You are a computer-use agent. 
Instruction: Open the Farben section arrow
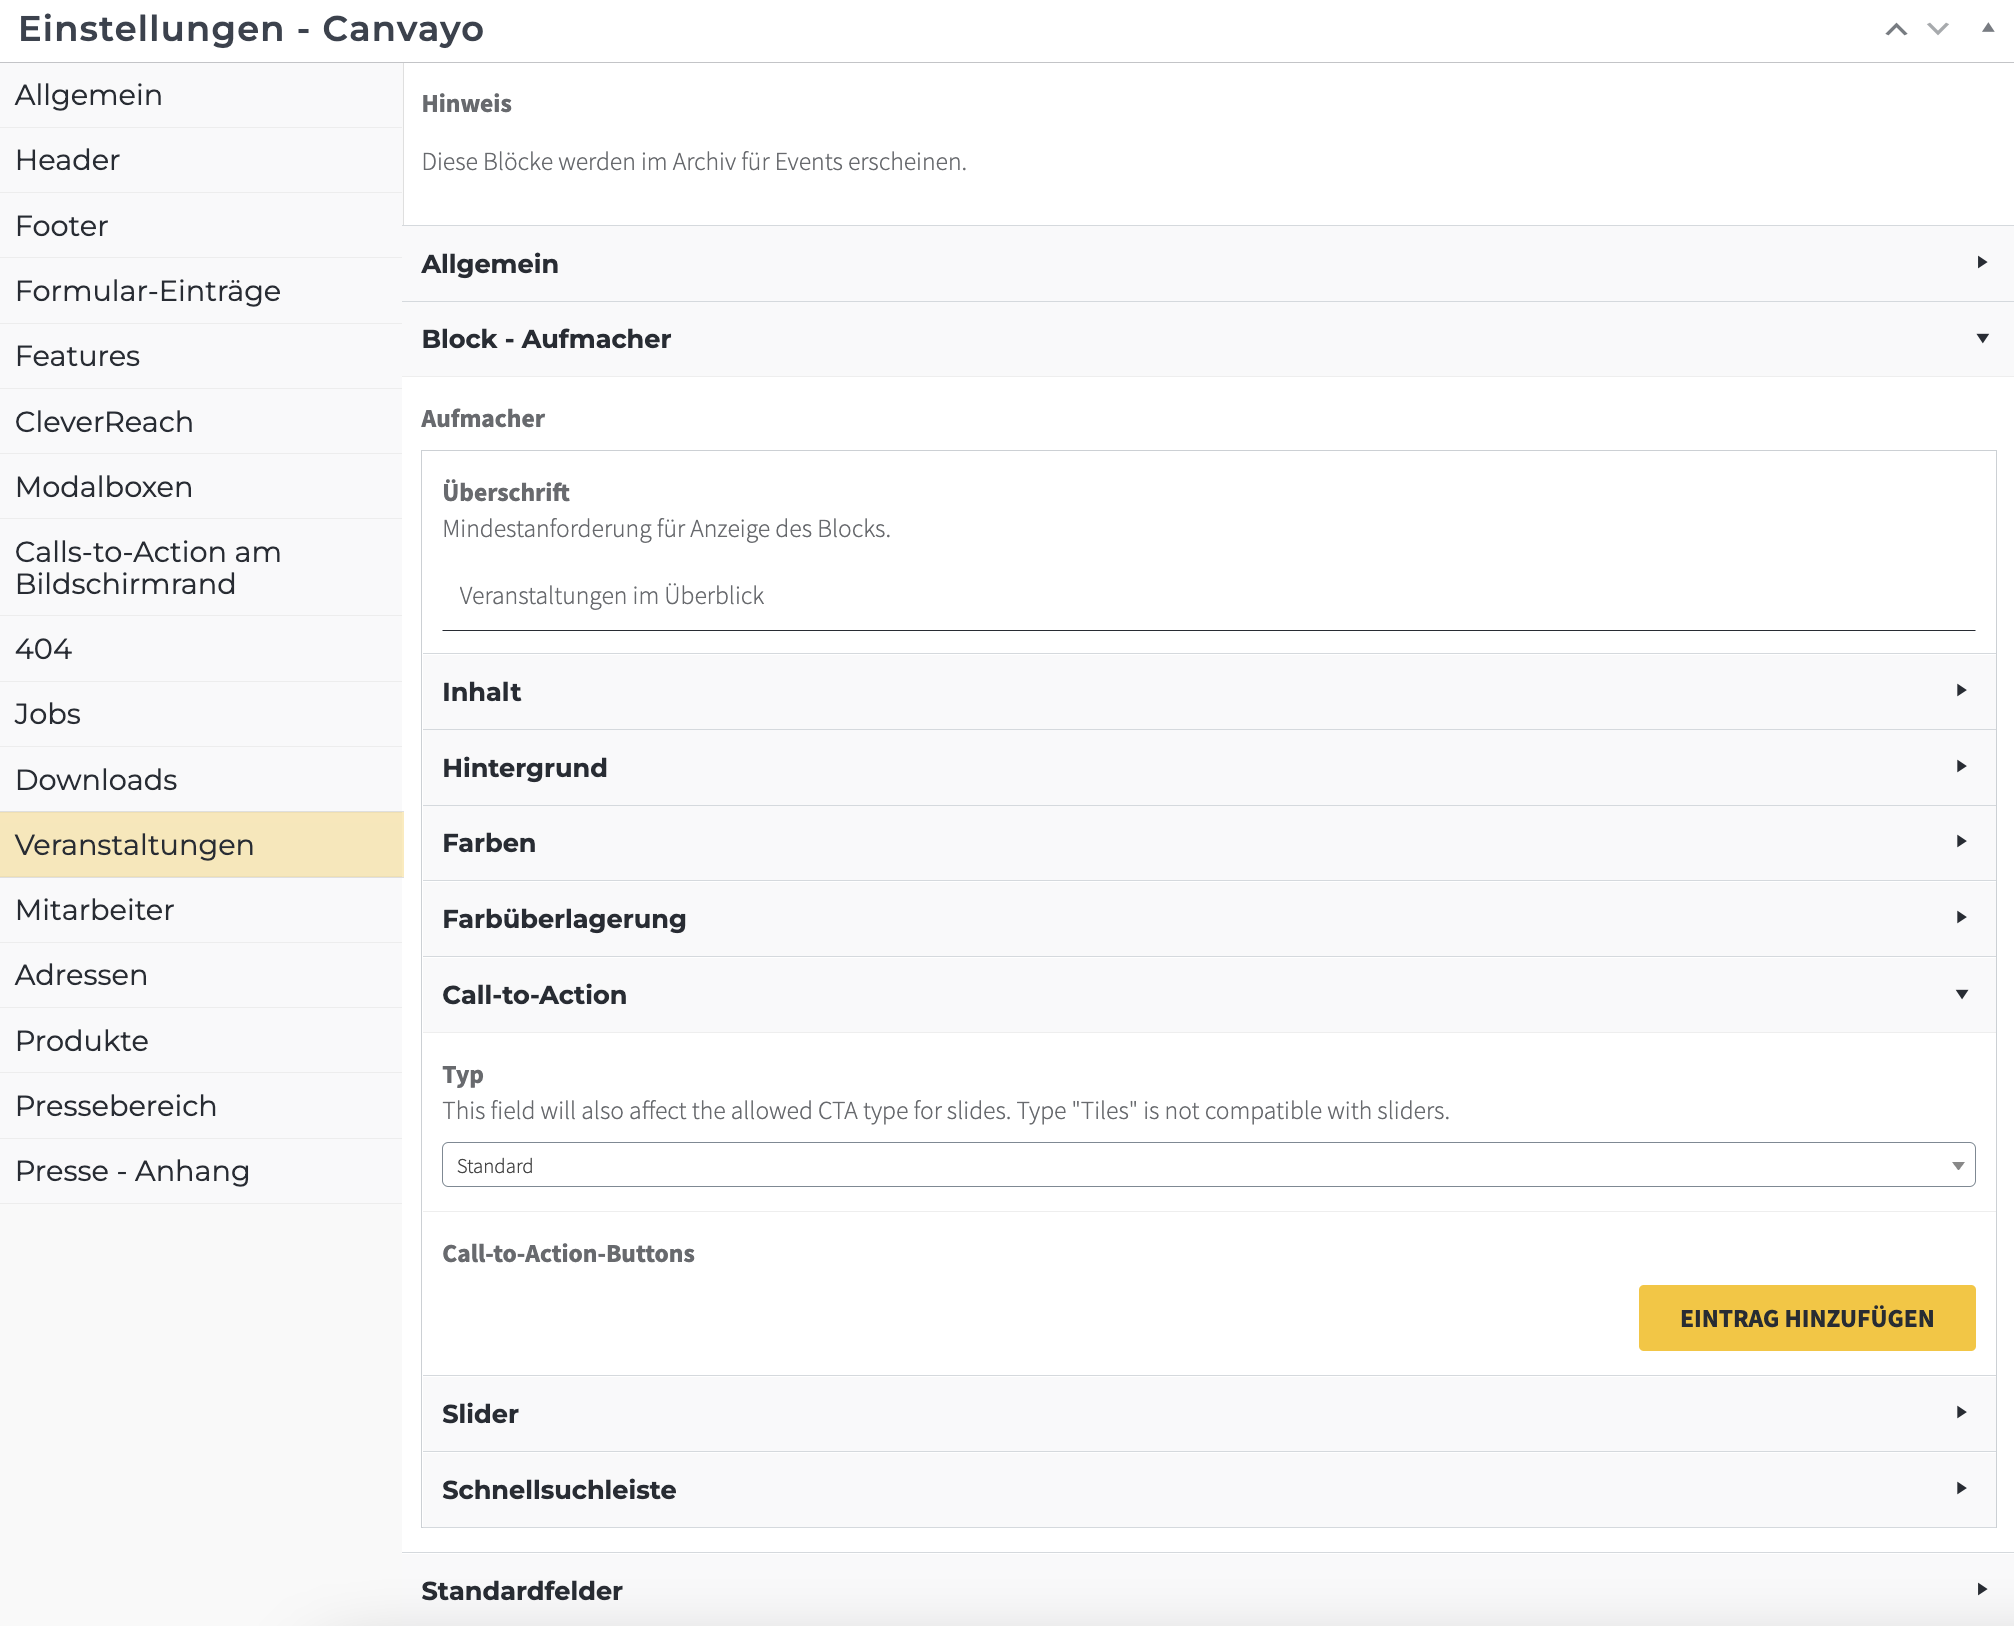coord(1961,842)
